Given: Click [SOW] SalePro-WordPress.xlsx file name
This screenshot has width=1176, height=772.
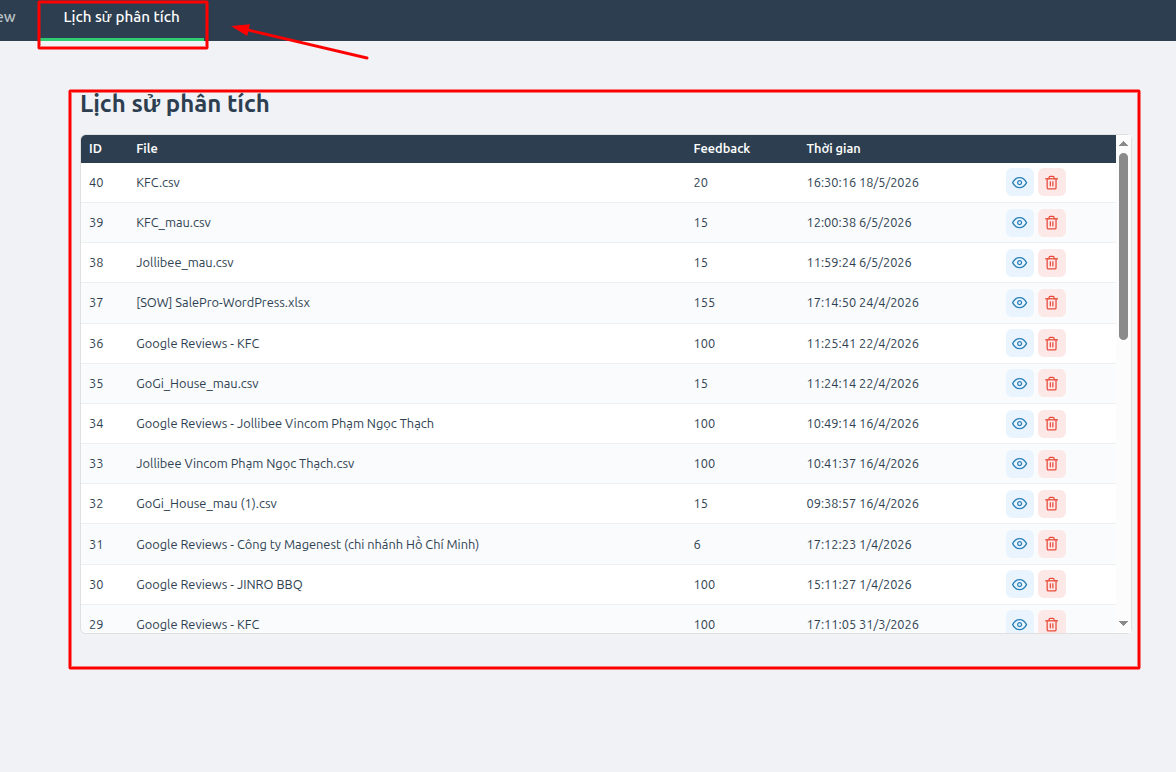Looking at the screenshot, I should coord(223,302).
